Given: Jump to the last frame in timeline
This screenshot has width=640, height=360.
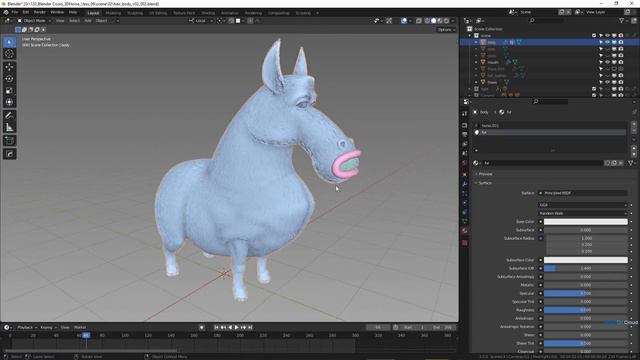Looking at the screenshot, I should click(250, 327).
